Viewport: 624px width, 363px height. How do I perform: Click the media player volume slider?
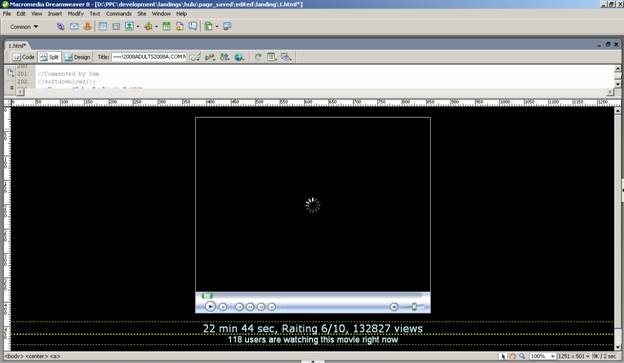[x=414, y=306]
